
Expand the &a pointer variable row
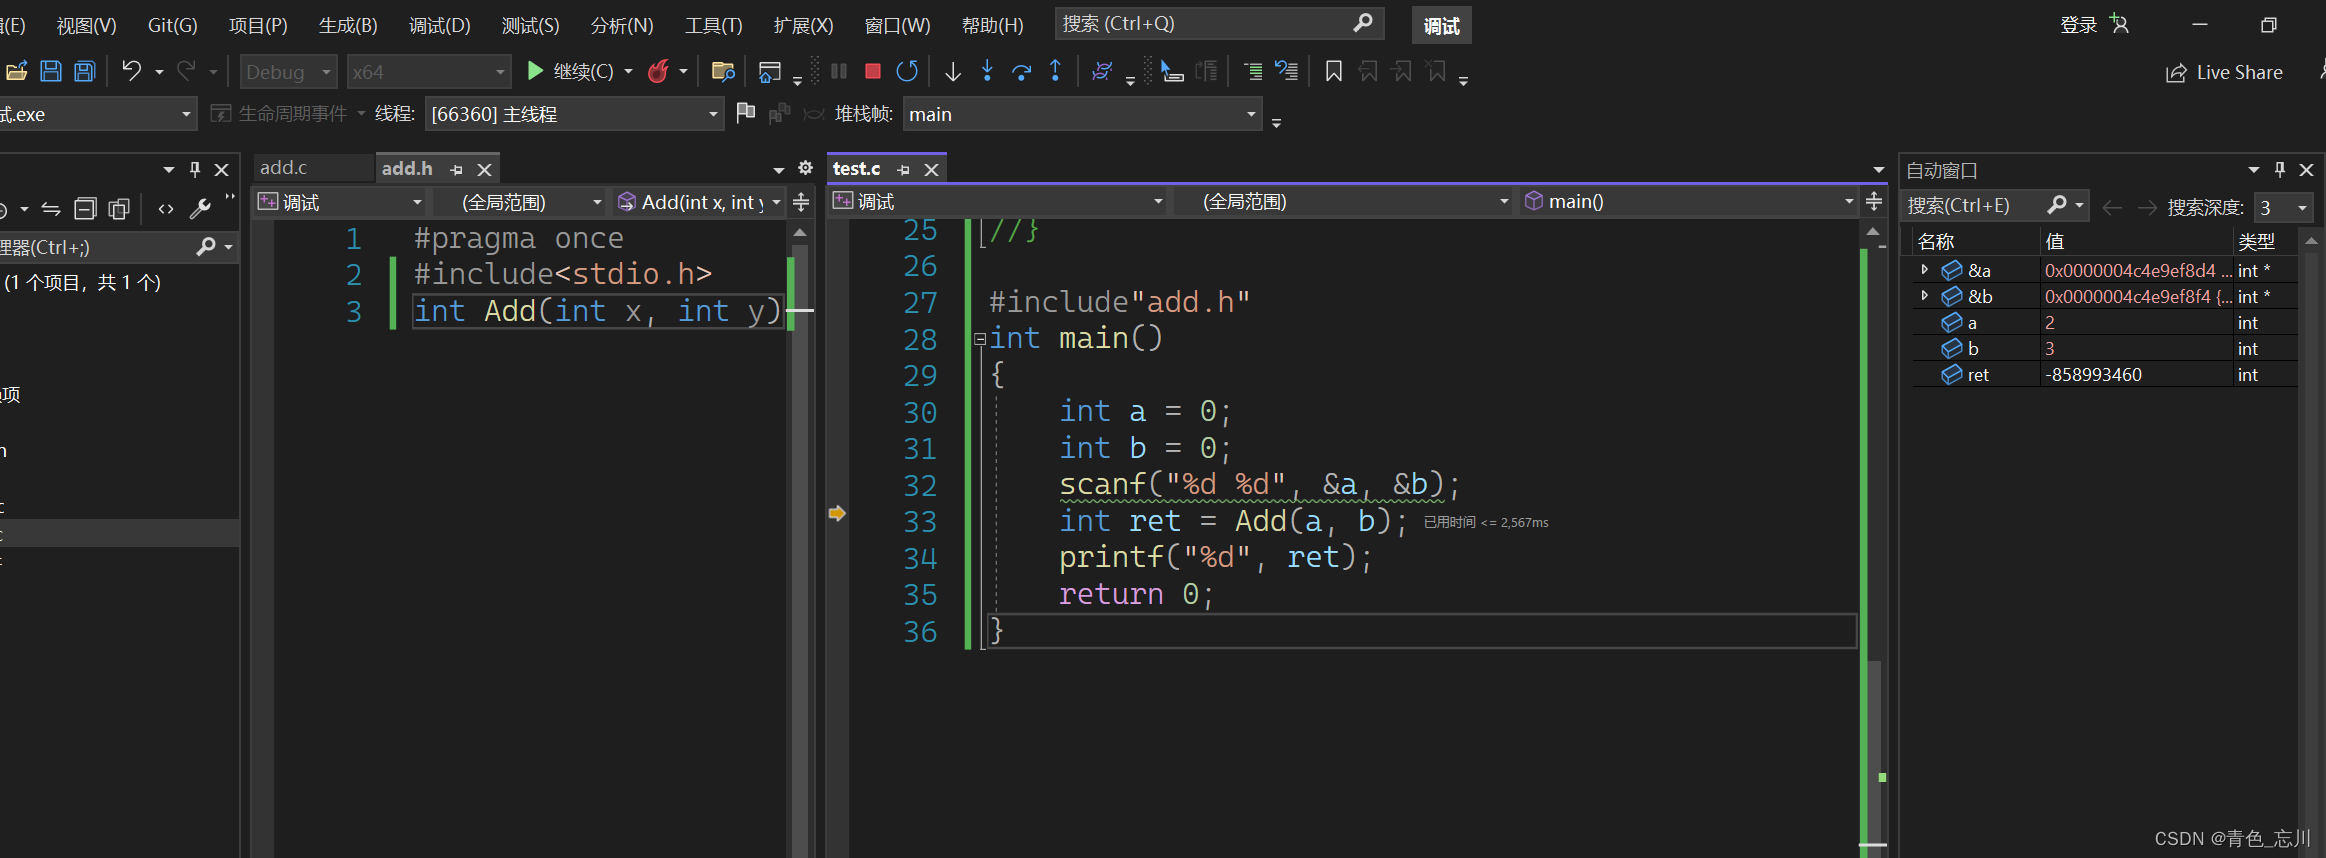(1924, 270)
